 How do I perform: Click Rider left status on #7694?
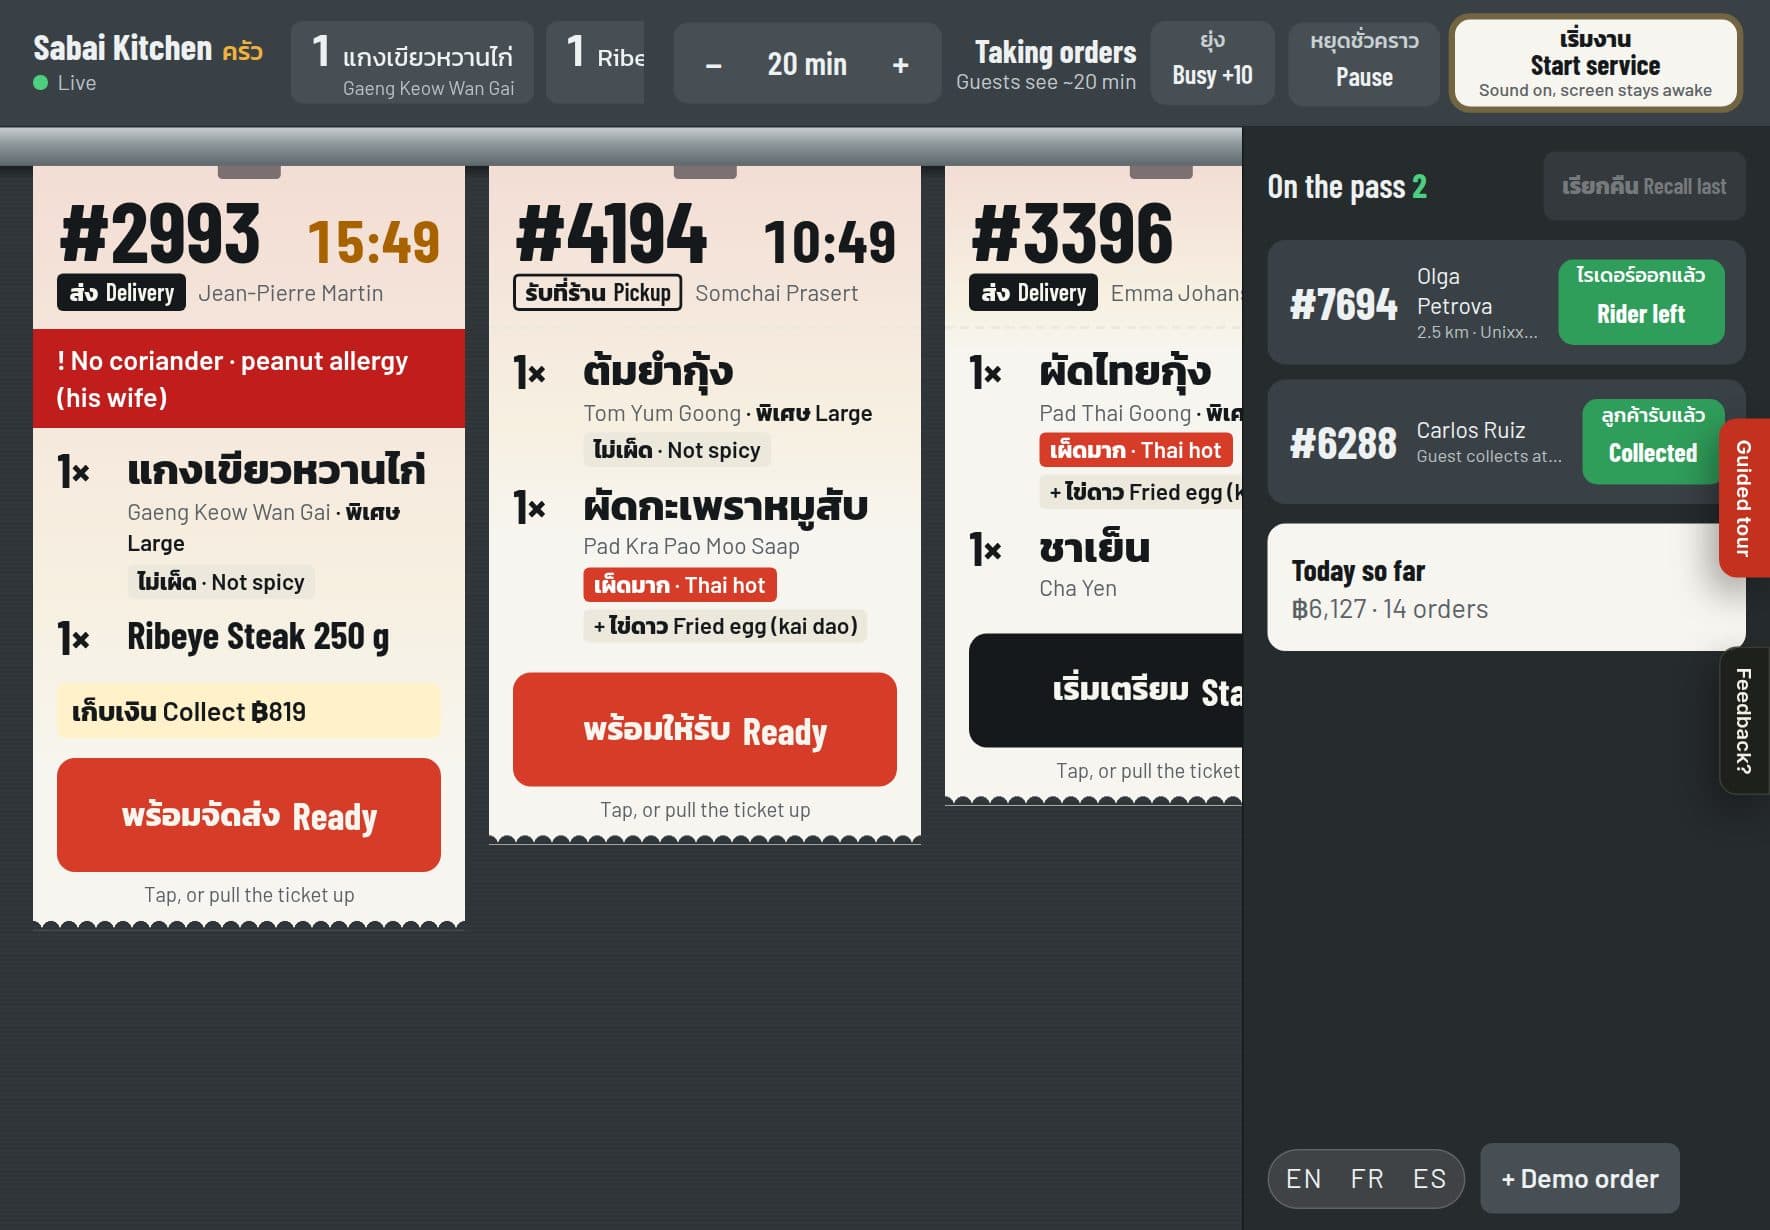coord(1641,302)
